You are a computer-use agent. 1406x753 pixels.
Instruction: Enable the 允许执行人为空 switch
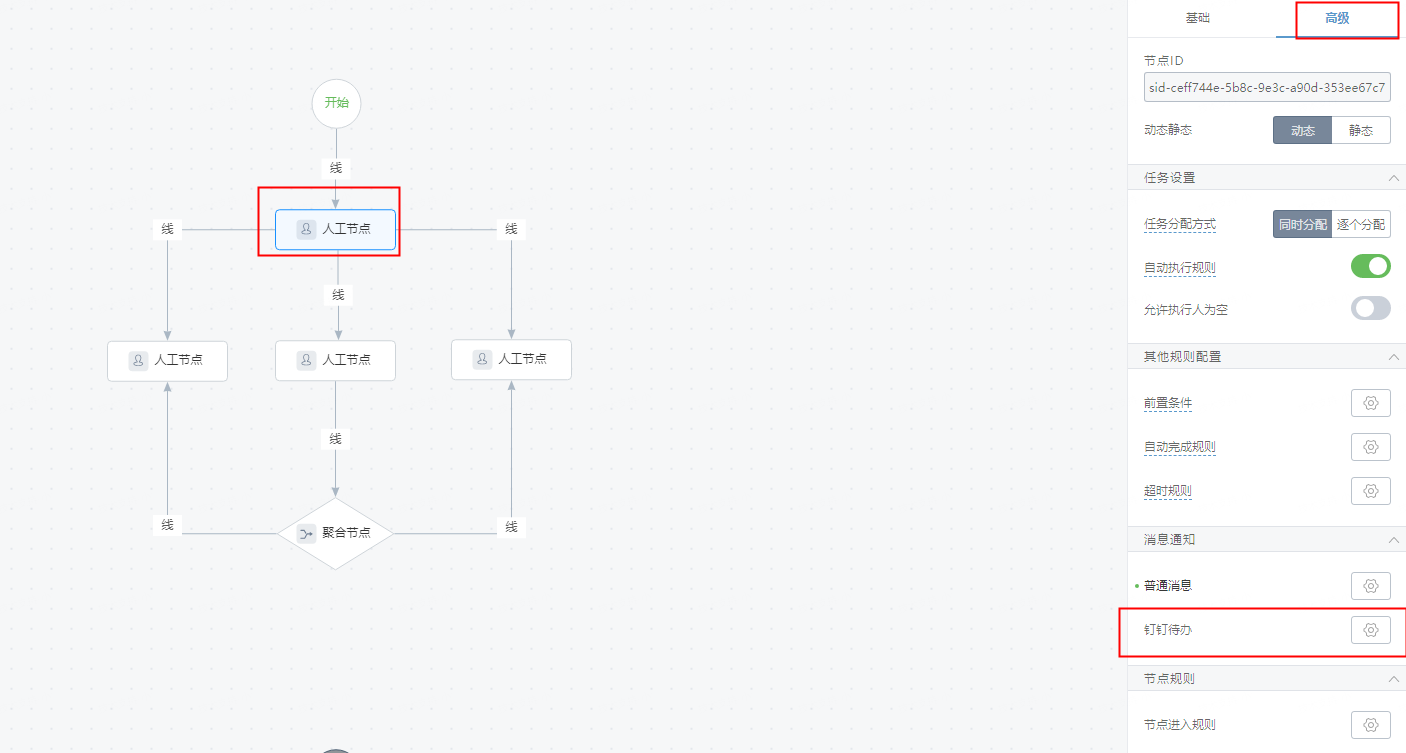(x=1370, y=308)
